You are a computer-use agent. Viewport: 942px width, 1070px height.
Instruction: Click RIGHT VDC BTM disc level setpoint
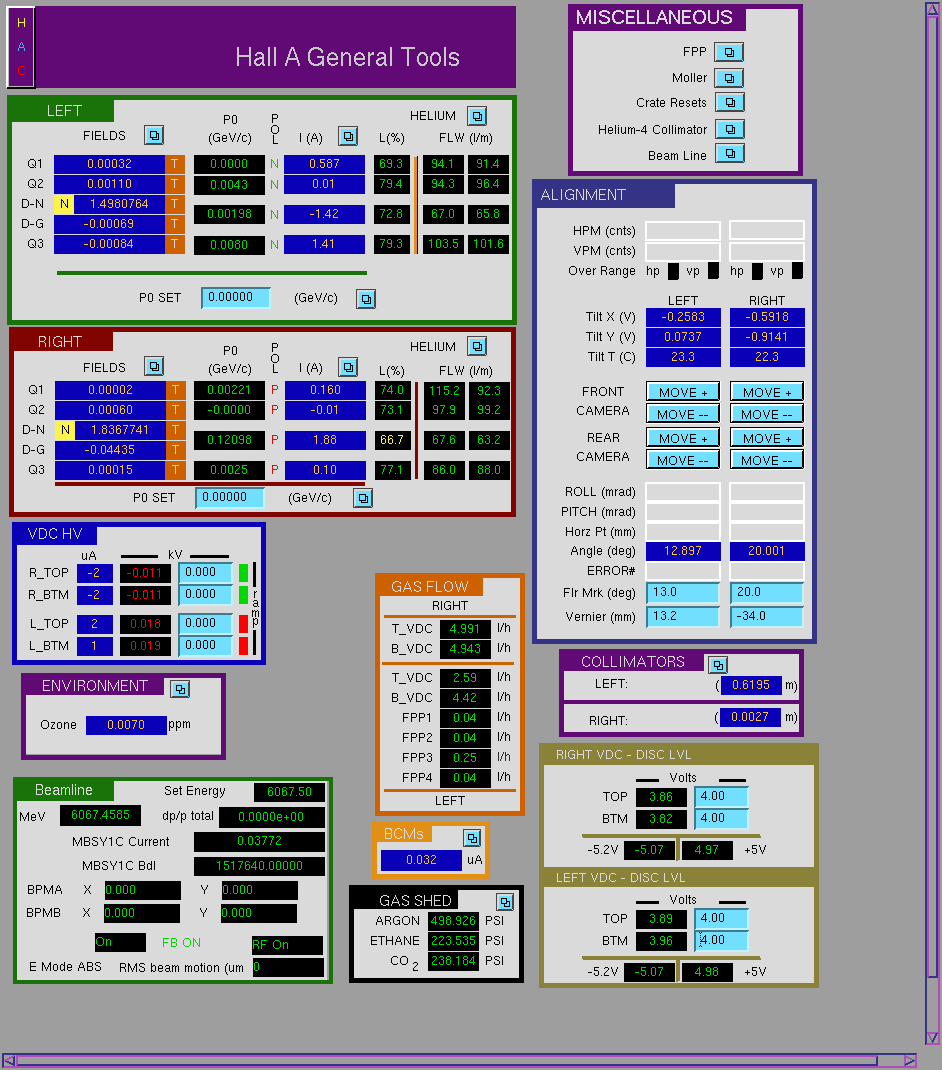[x=722, y=818]
